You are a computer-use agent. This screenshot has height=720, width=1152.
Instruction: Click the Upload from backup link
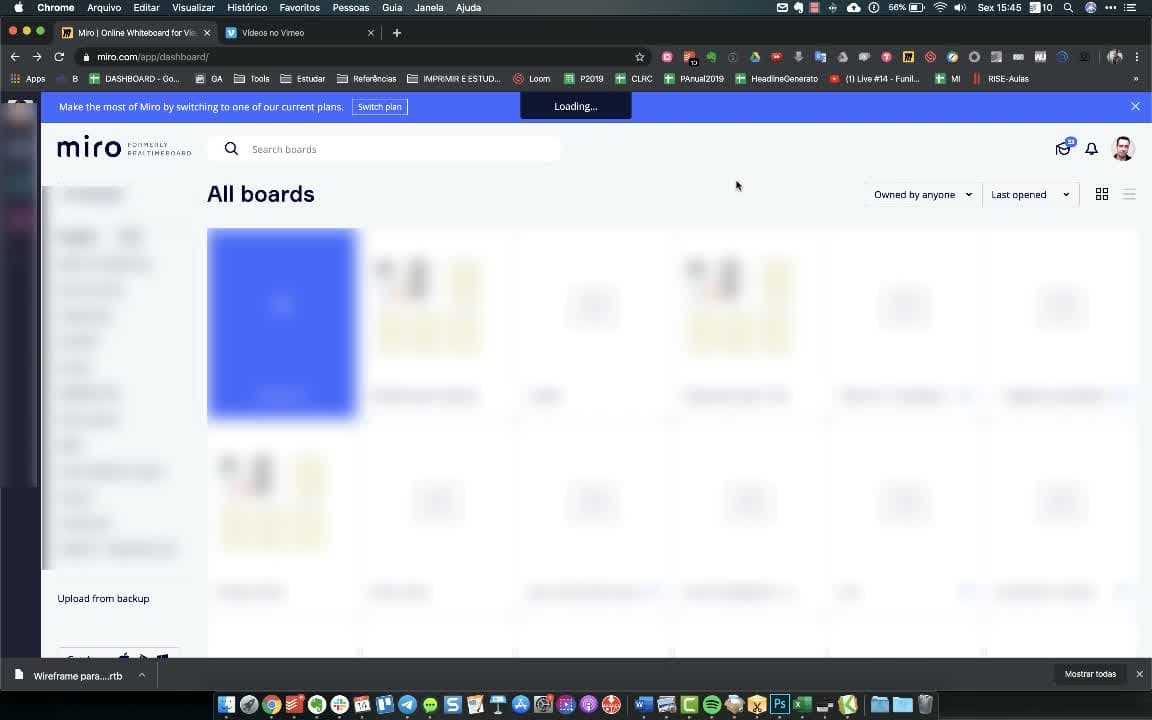click(104, 599)
